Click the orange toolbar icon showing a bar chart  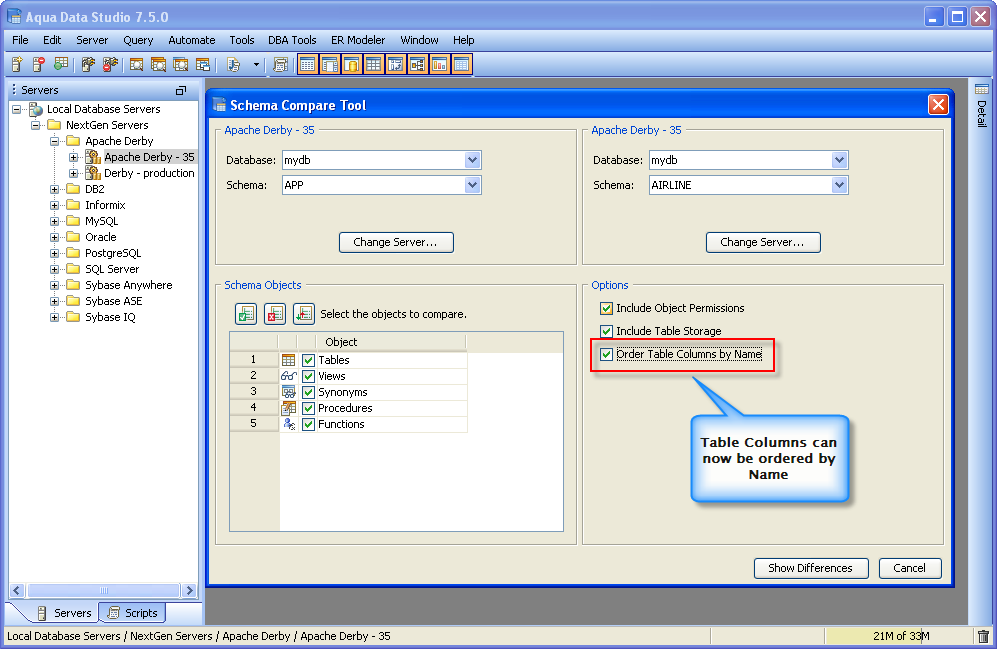439,64
